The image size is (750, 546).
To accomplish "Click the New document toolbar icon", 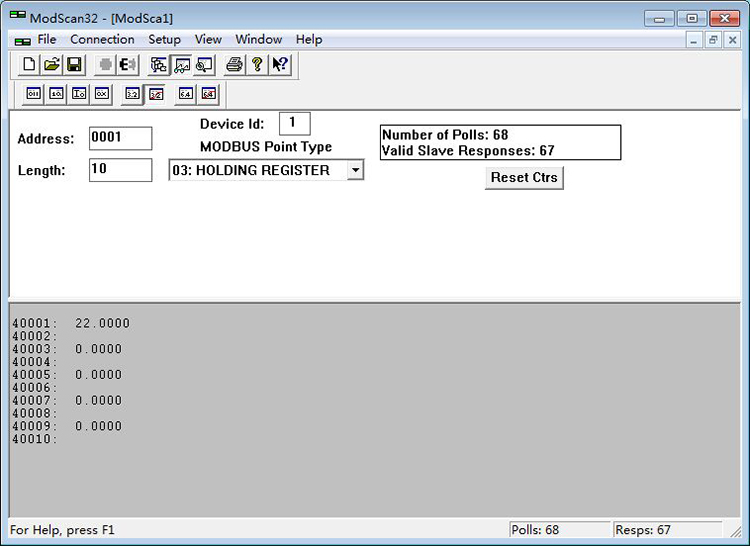I will point(29,65).
